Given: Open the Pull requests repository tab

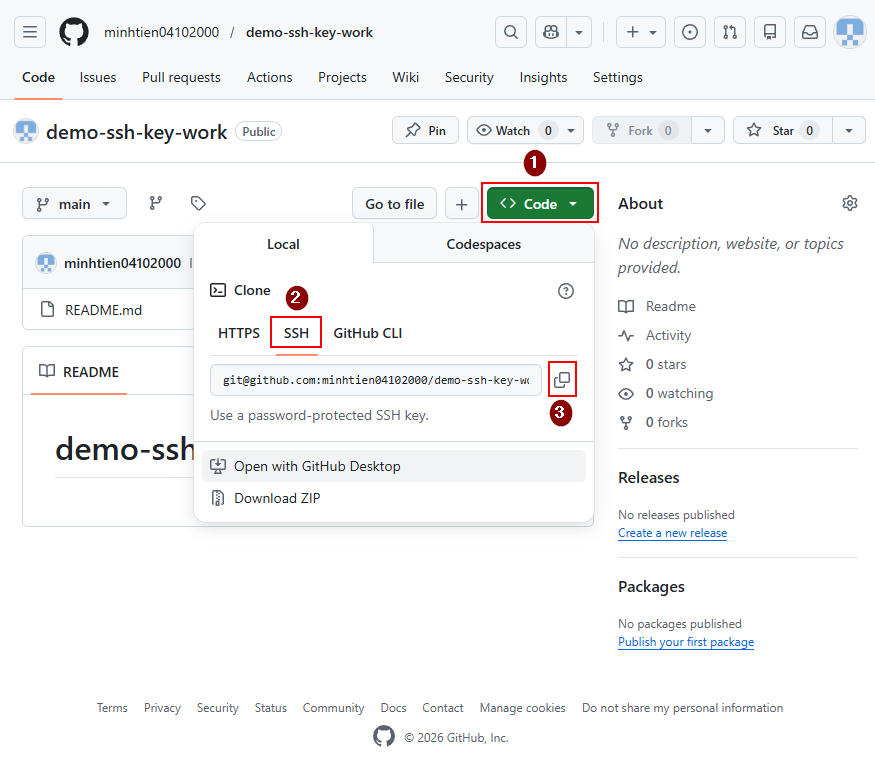Looking at the screenshot, I should (x=181, y=77).
